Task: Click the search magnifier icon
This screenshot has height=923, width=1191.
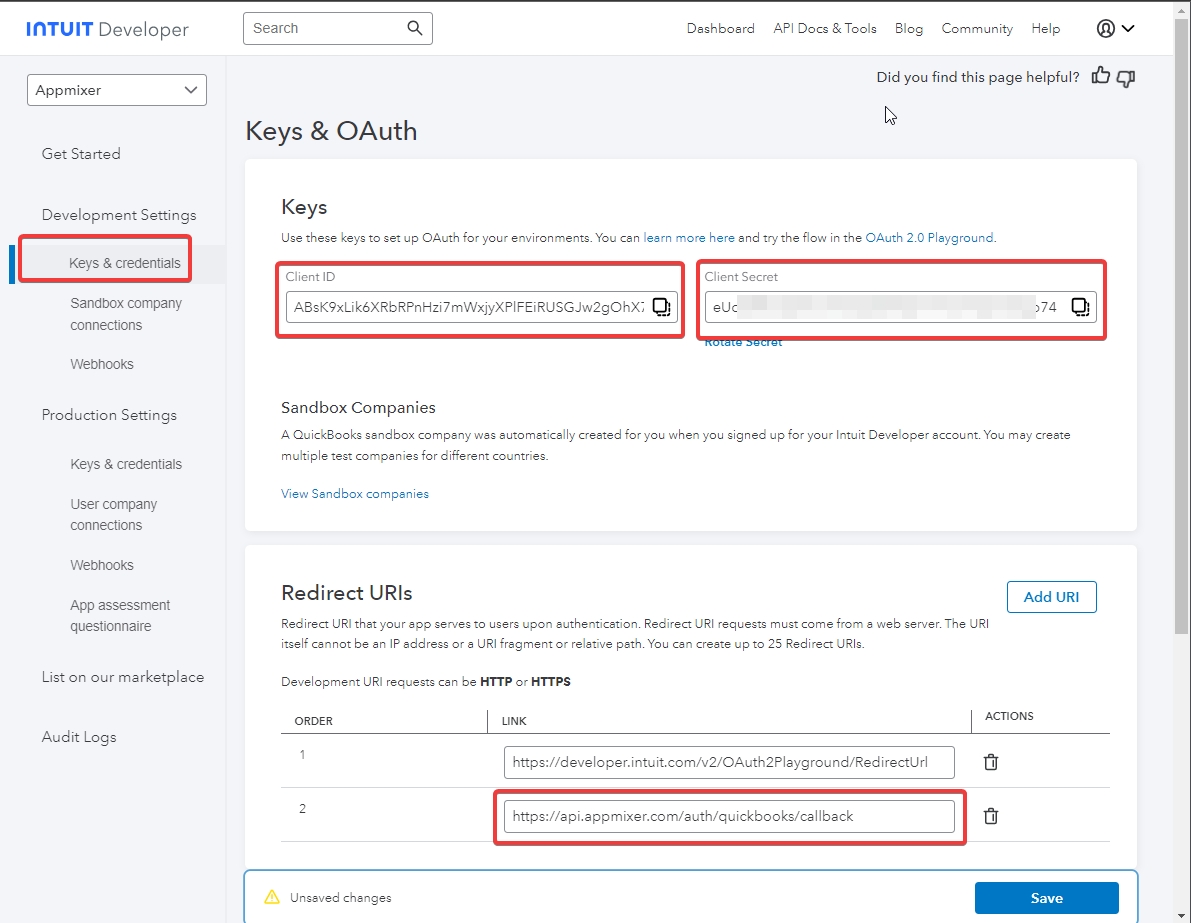Action: point(415,28)
